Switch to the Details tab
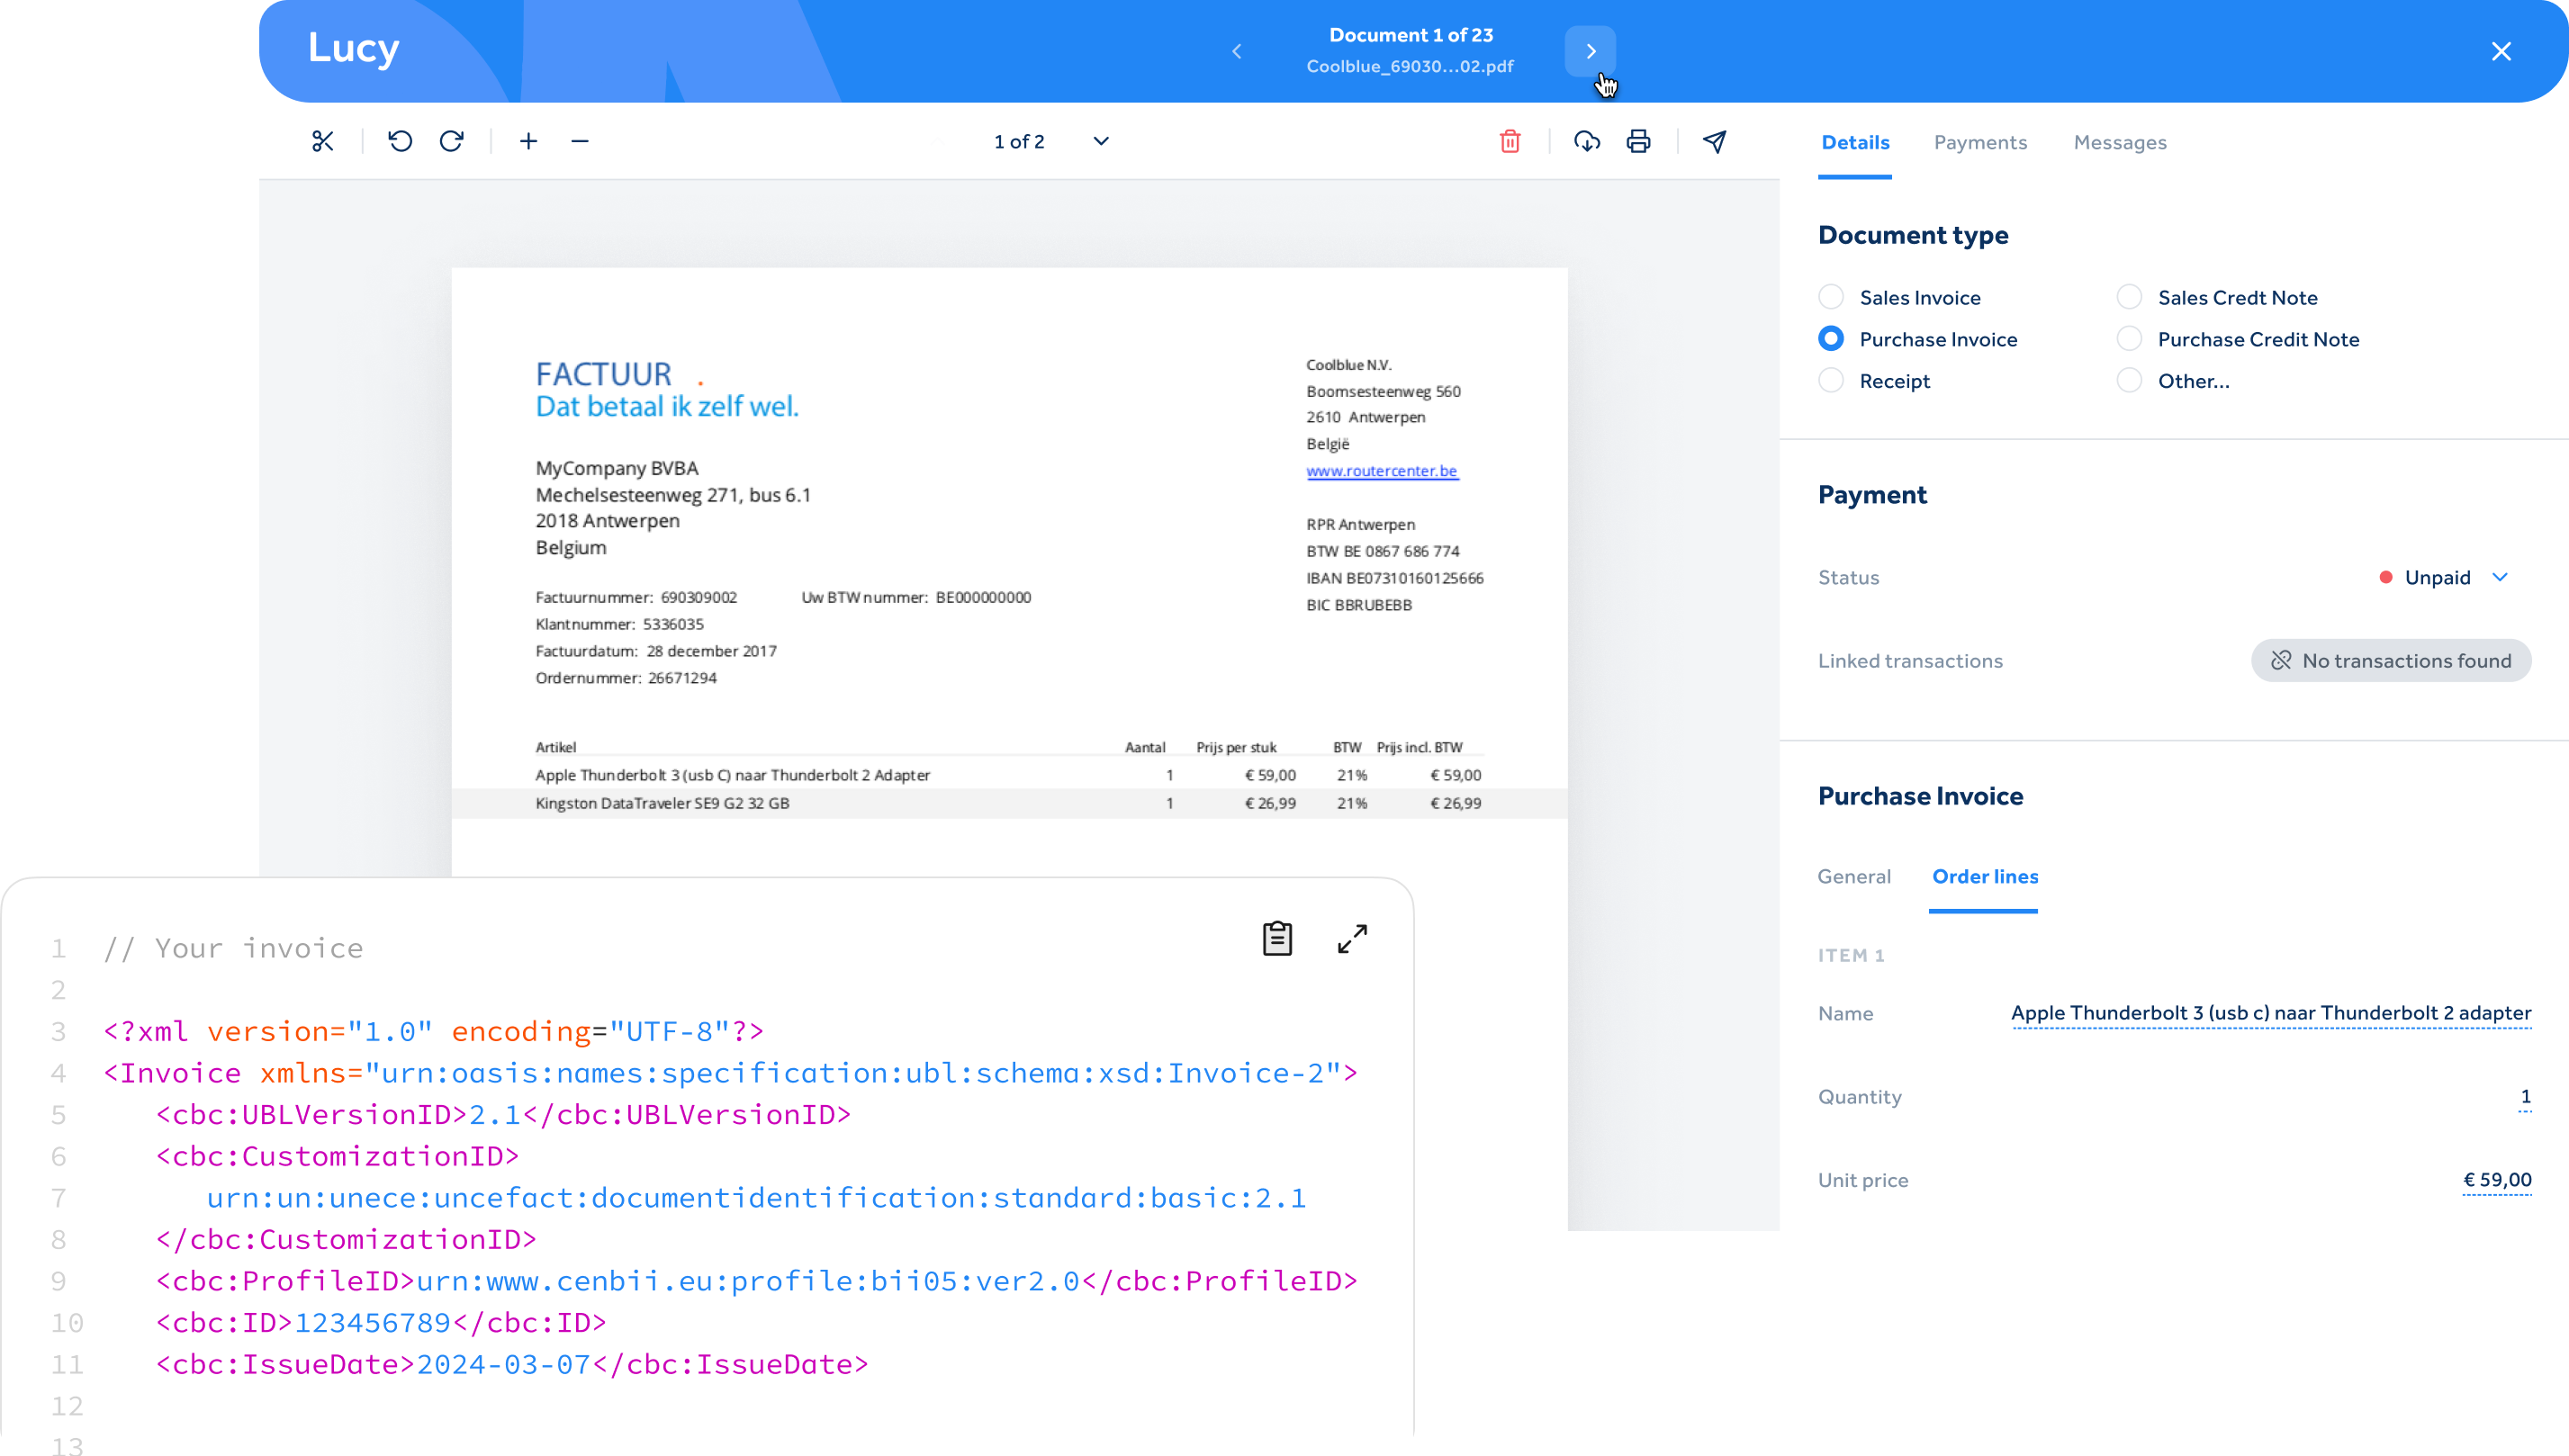This screenshot has height=1456, width=2569. pyautogui.click(x=1855, y=142)
